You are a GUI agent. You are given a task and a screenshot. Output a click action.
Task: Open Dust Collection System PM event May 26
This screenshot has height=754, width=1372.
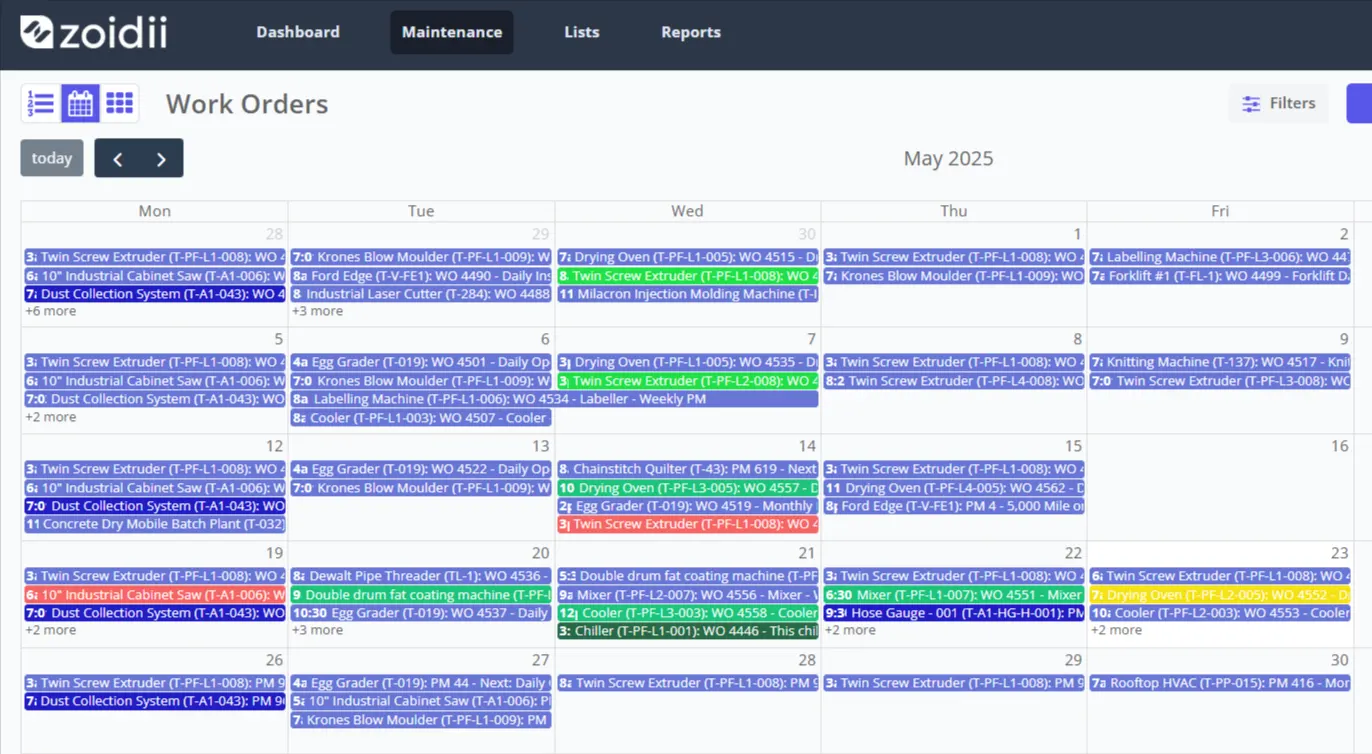[x=155, y=701]
